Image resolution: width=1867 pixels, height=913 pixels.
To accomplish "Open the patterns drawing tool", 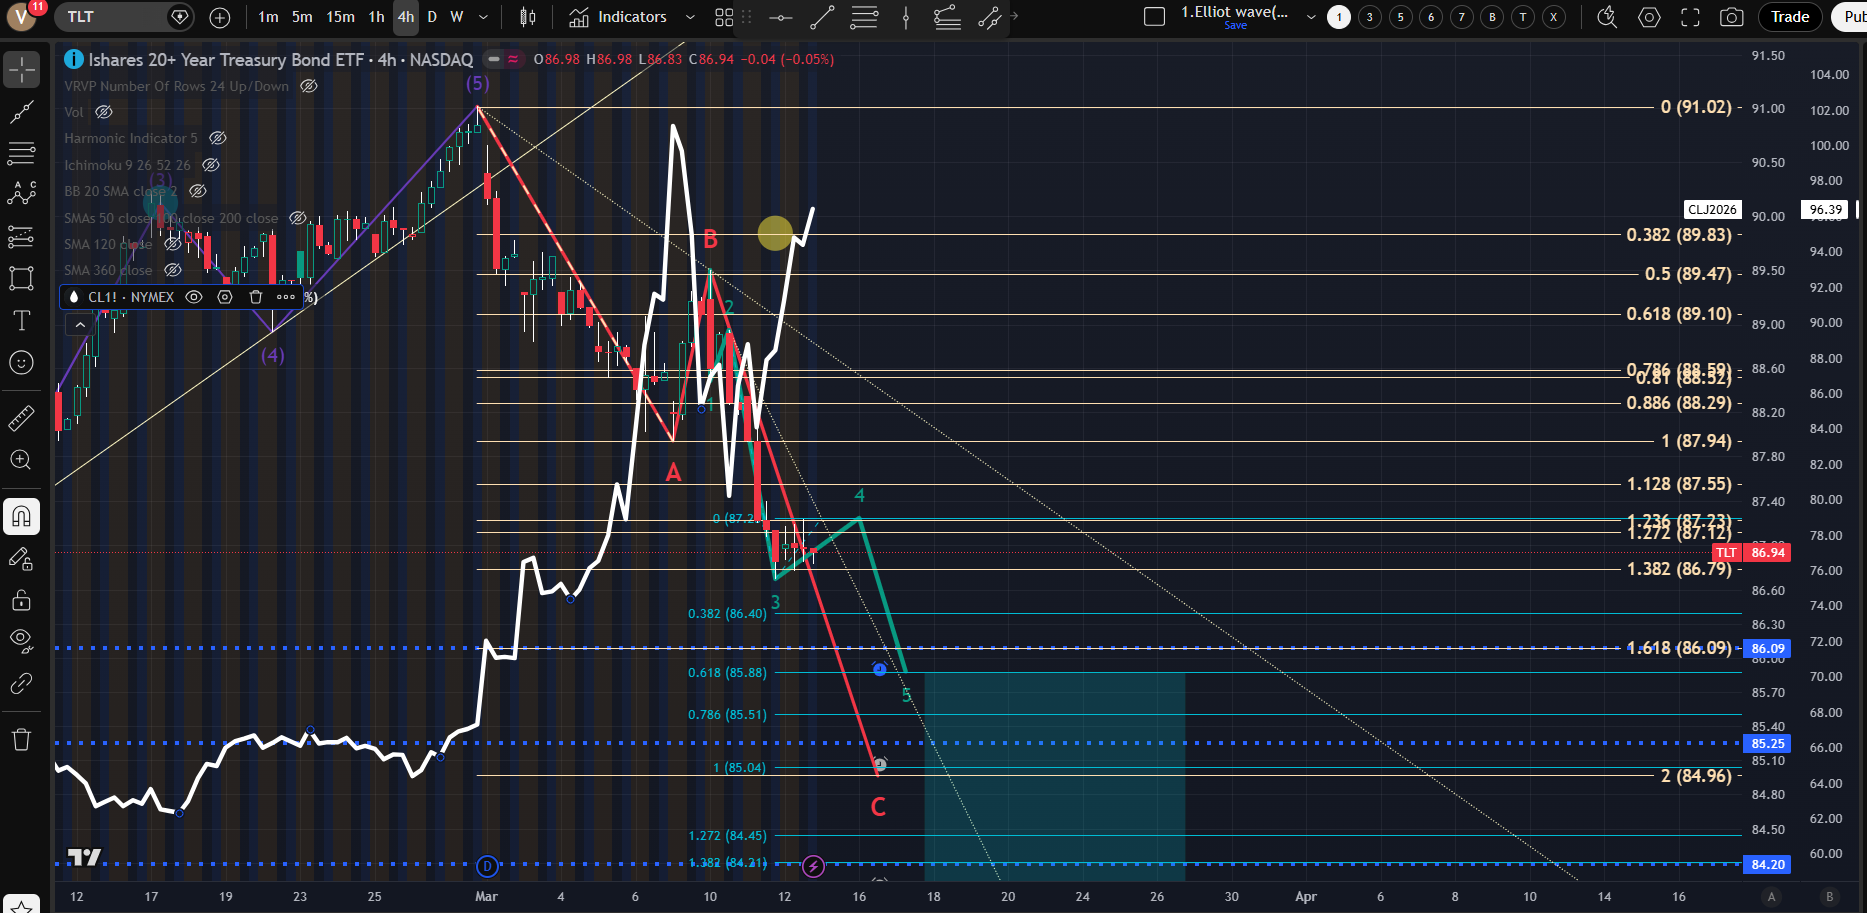I will 21,194.
